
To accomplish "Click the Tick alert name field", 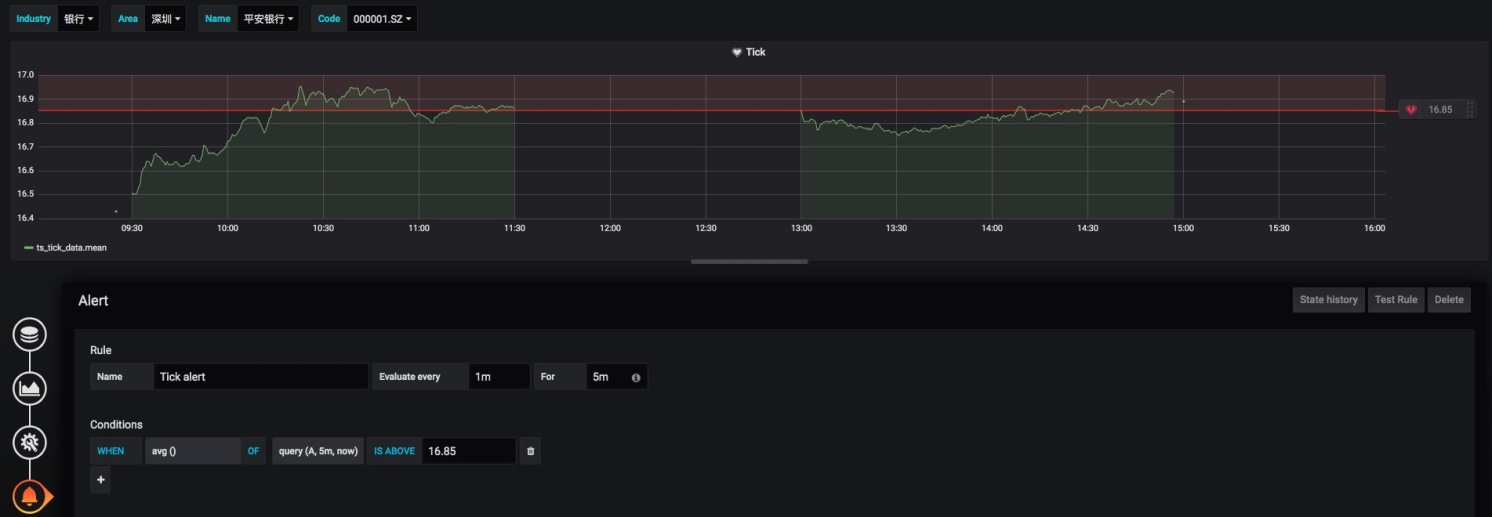I will (x=261, y=377).
